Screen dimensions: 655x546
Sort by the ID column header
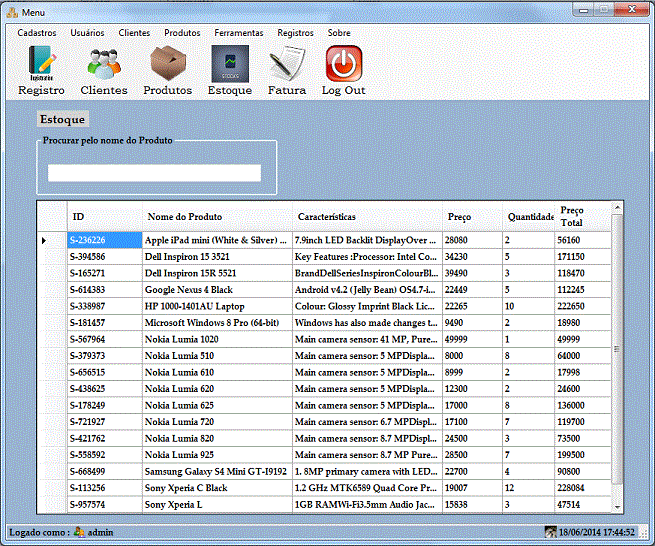105,216
